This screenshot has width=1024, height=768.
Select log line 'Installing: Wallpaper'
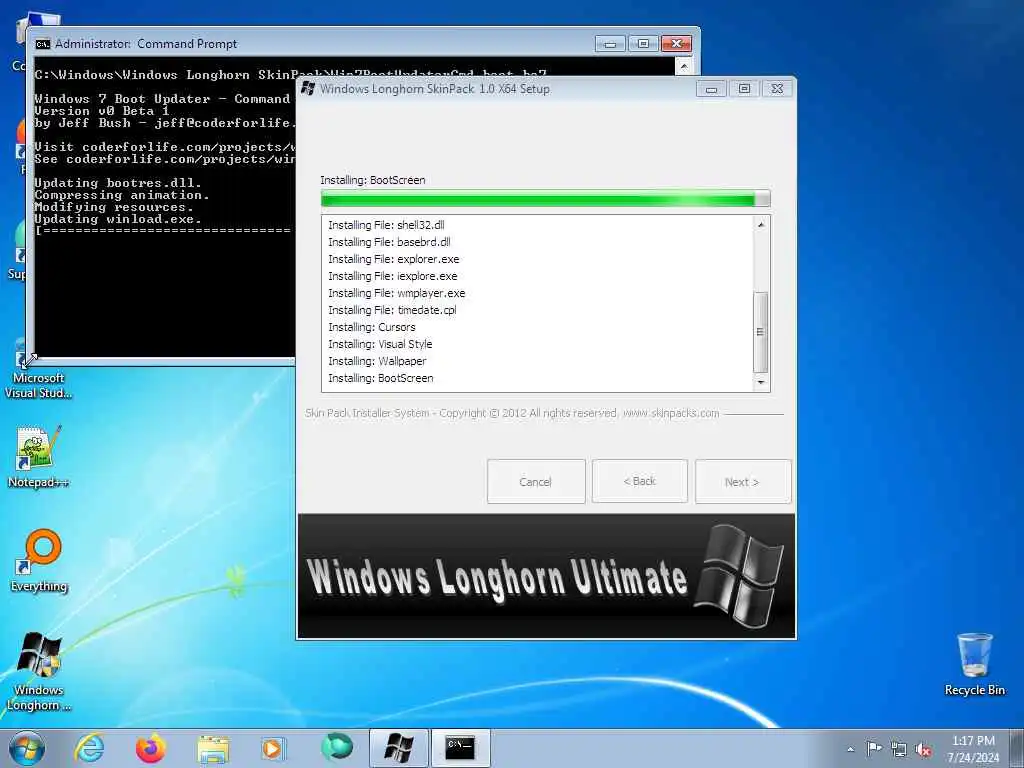377,360
